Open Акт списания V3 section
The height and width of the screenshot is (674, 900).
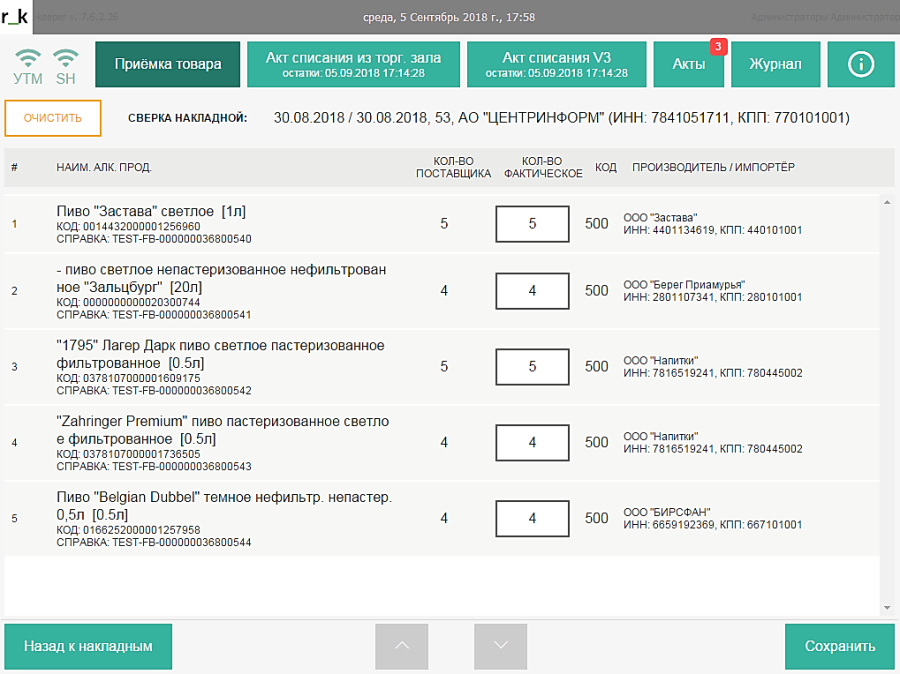click(556, 64)
